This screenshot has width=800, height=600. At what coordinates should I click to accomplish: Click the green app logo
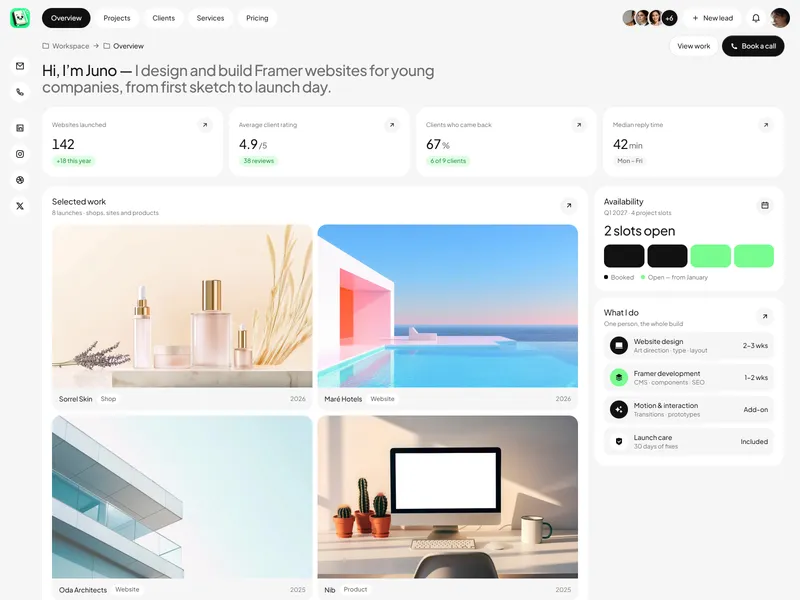(x=20, y=18)
